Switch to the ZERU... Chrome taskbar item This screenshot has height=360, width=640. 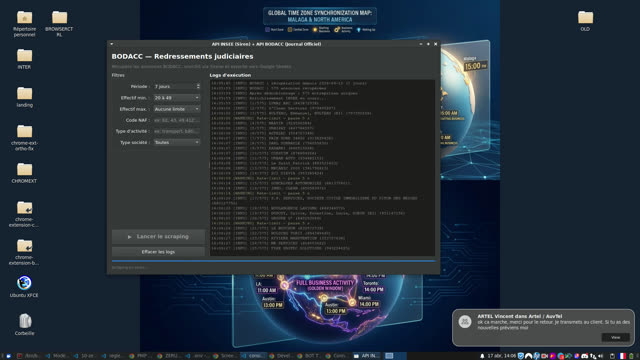pos(168,356)
